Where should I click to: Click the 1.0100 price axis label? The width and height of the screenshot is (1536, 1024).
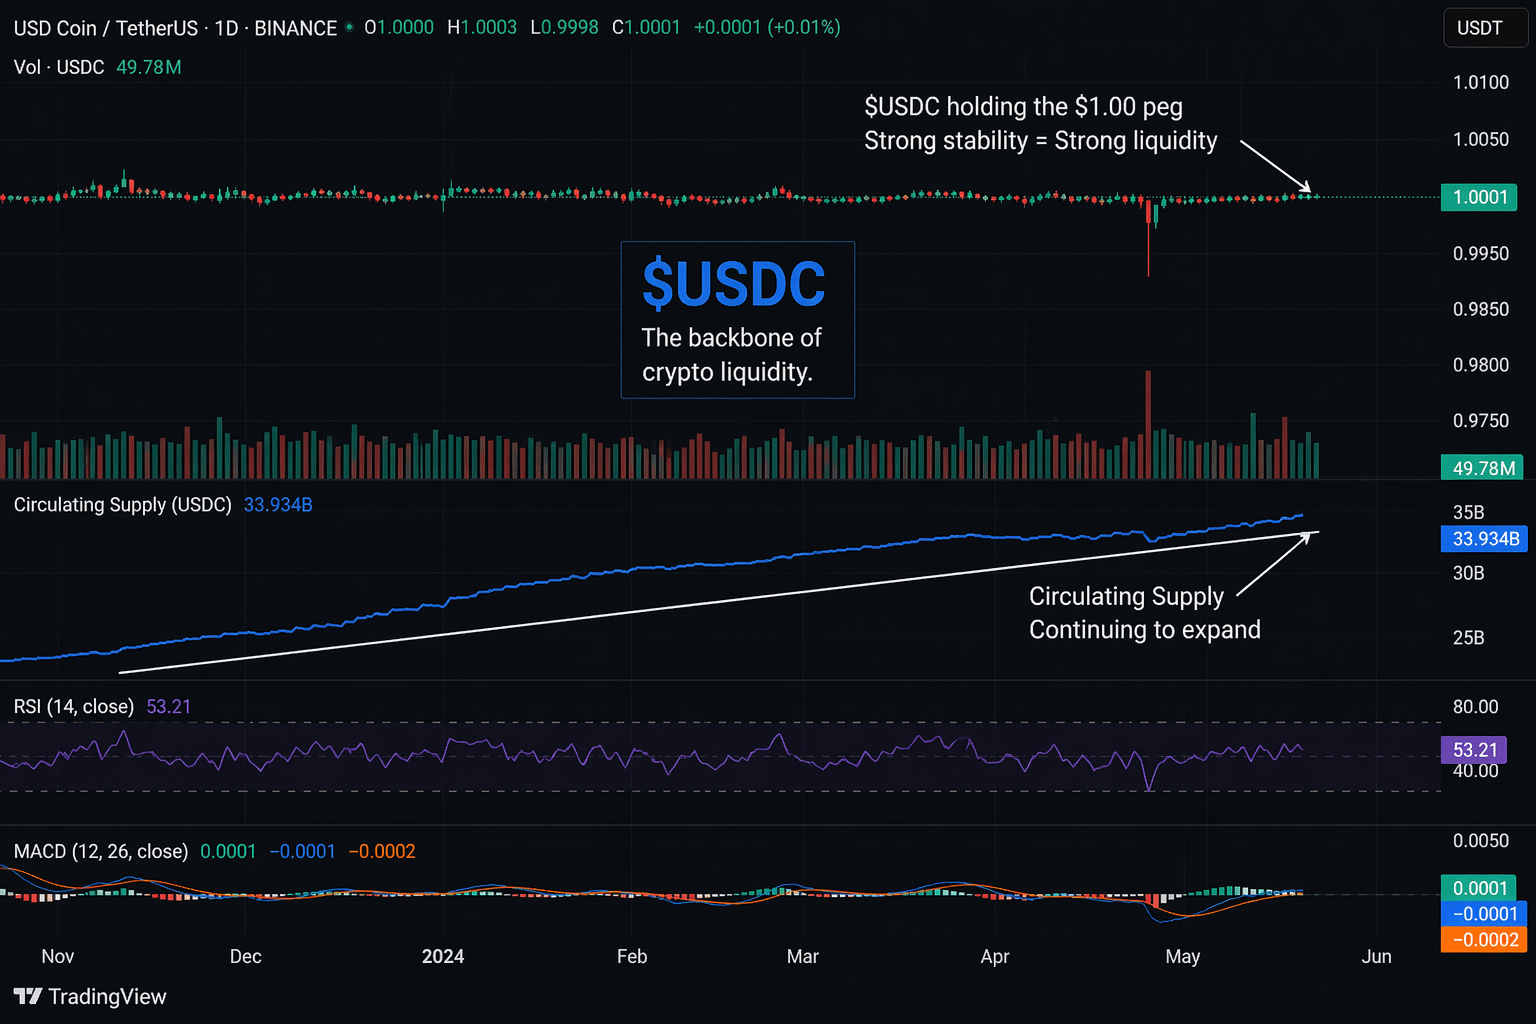pyautogui.click(x=1481, y=83)
